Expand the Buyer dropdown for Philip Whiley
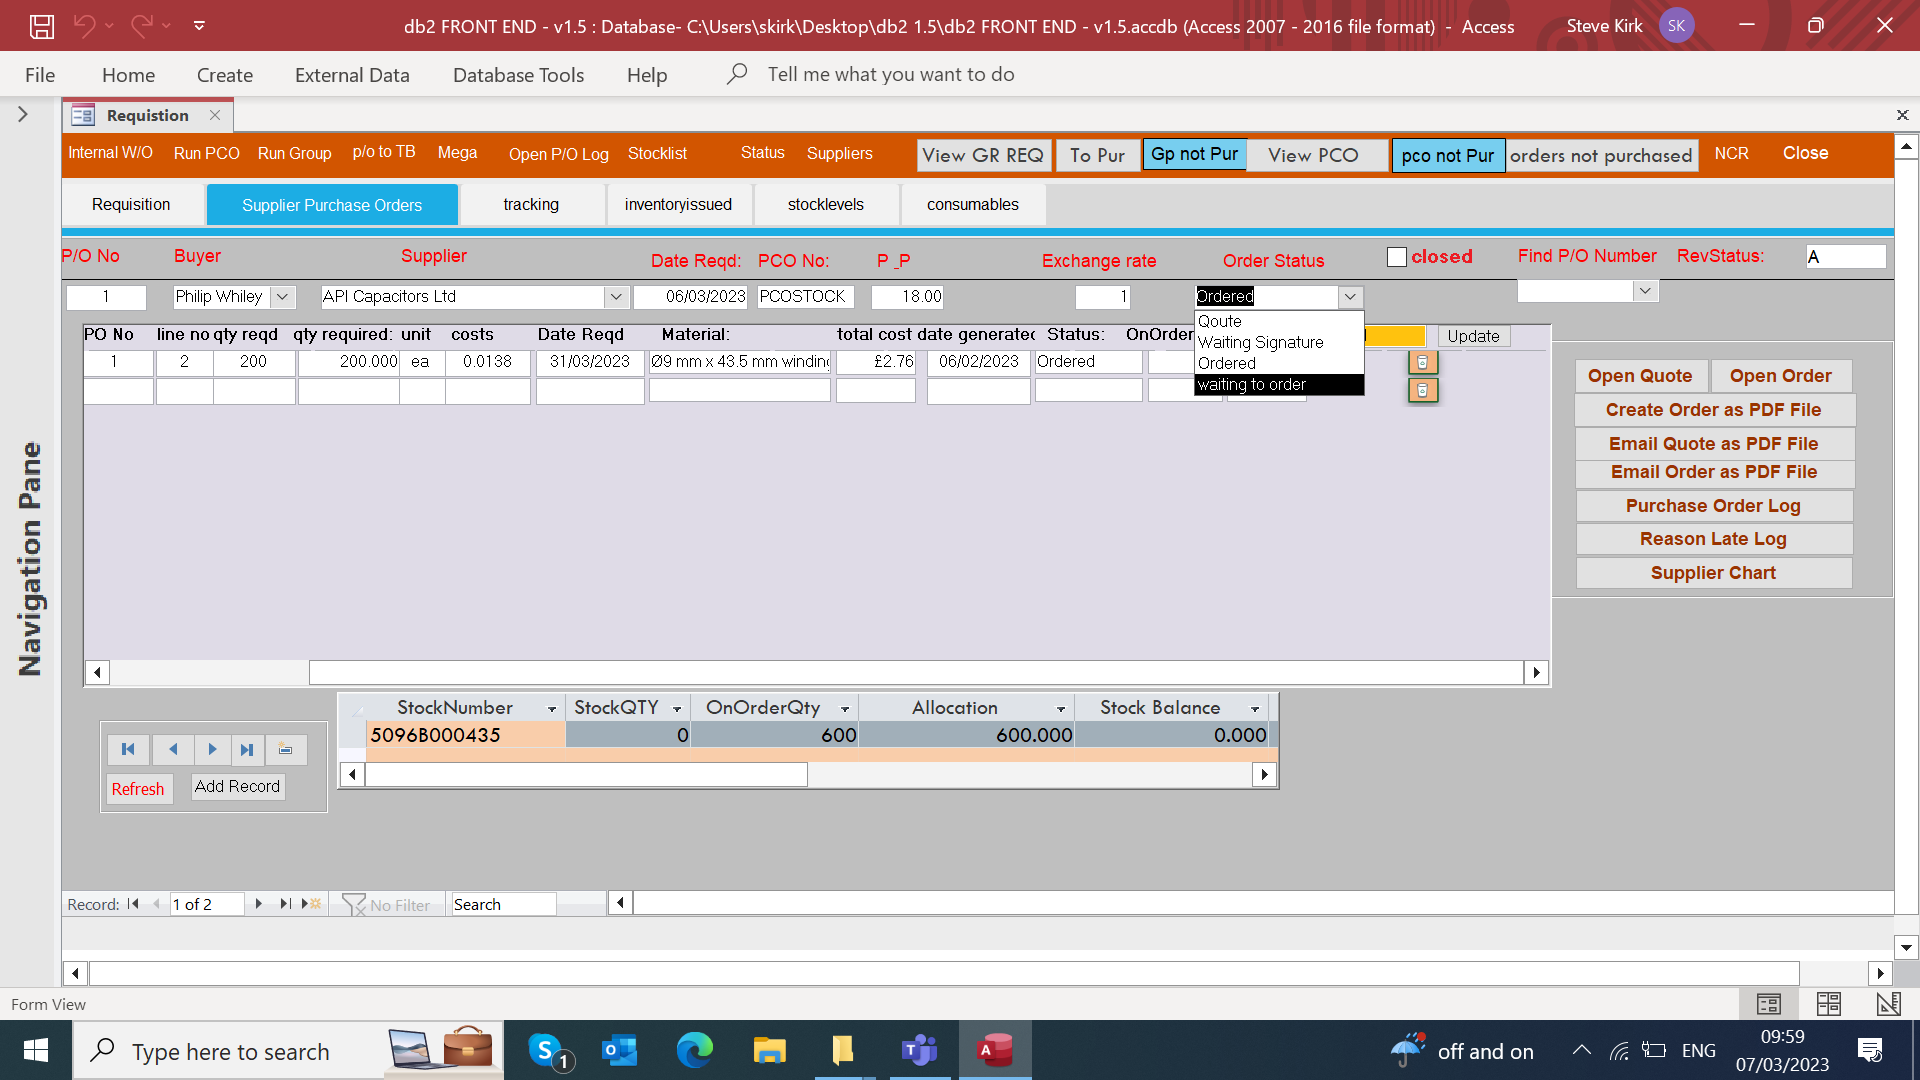This screenshot has width=1920, height=1080. 283,297
